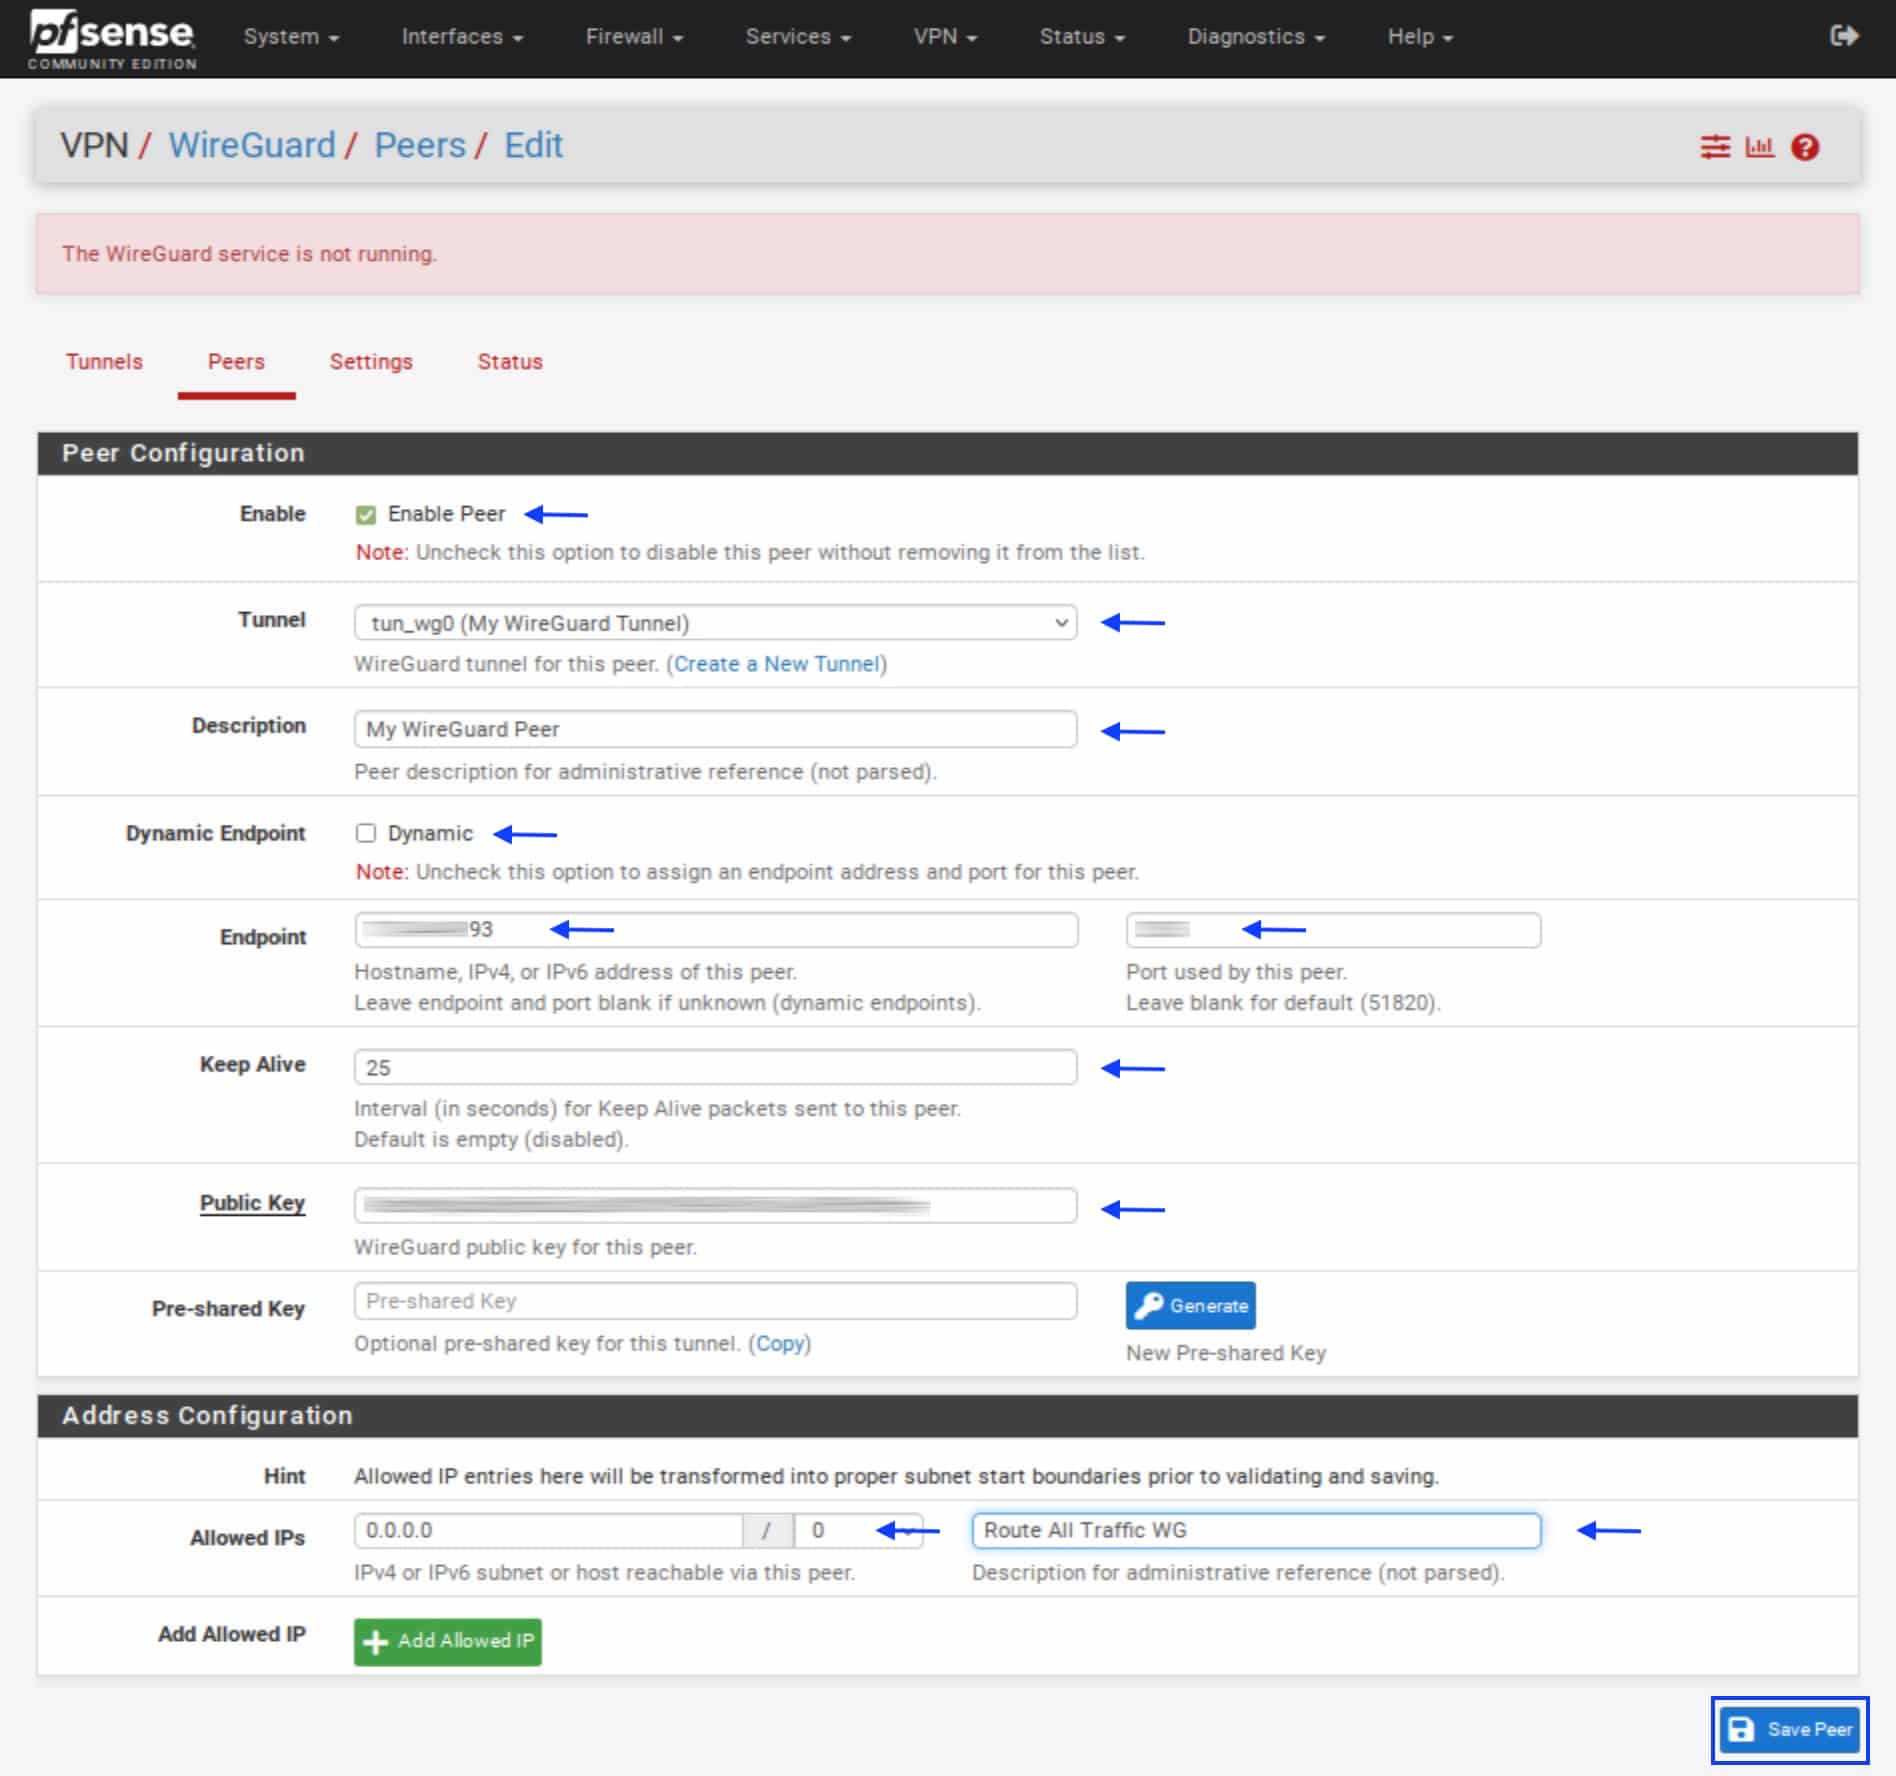Viewport: 1896px width, 1776px height.
Task: Focus the Keep Alive field
Action: [x=715, y=1067]
